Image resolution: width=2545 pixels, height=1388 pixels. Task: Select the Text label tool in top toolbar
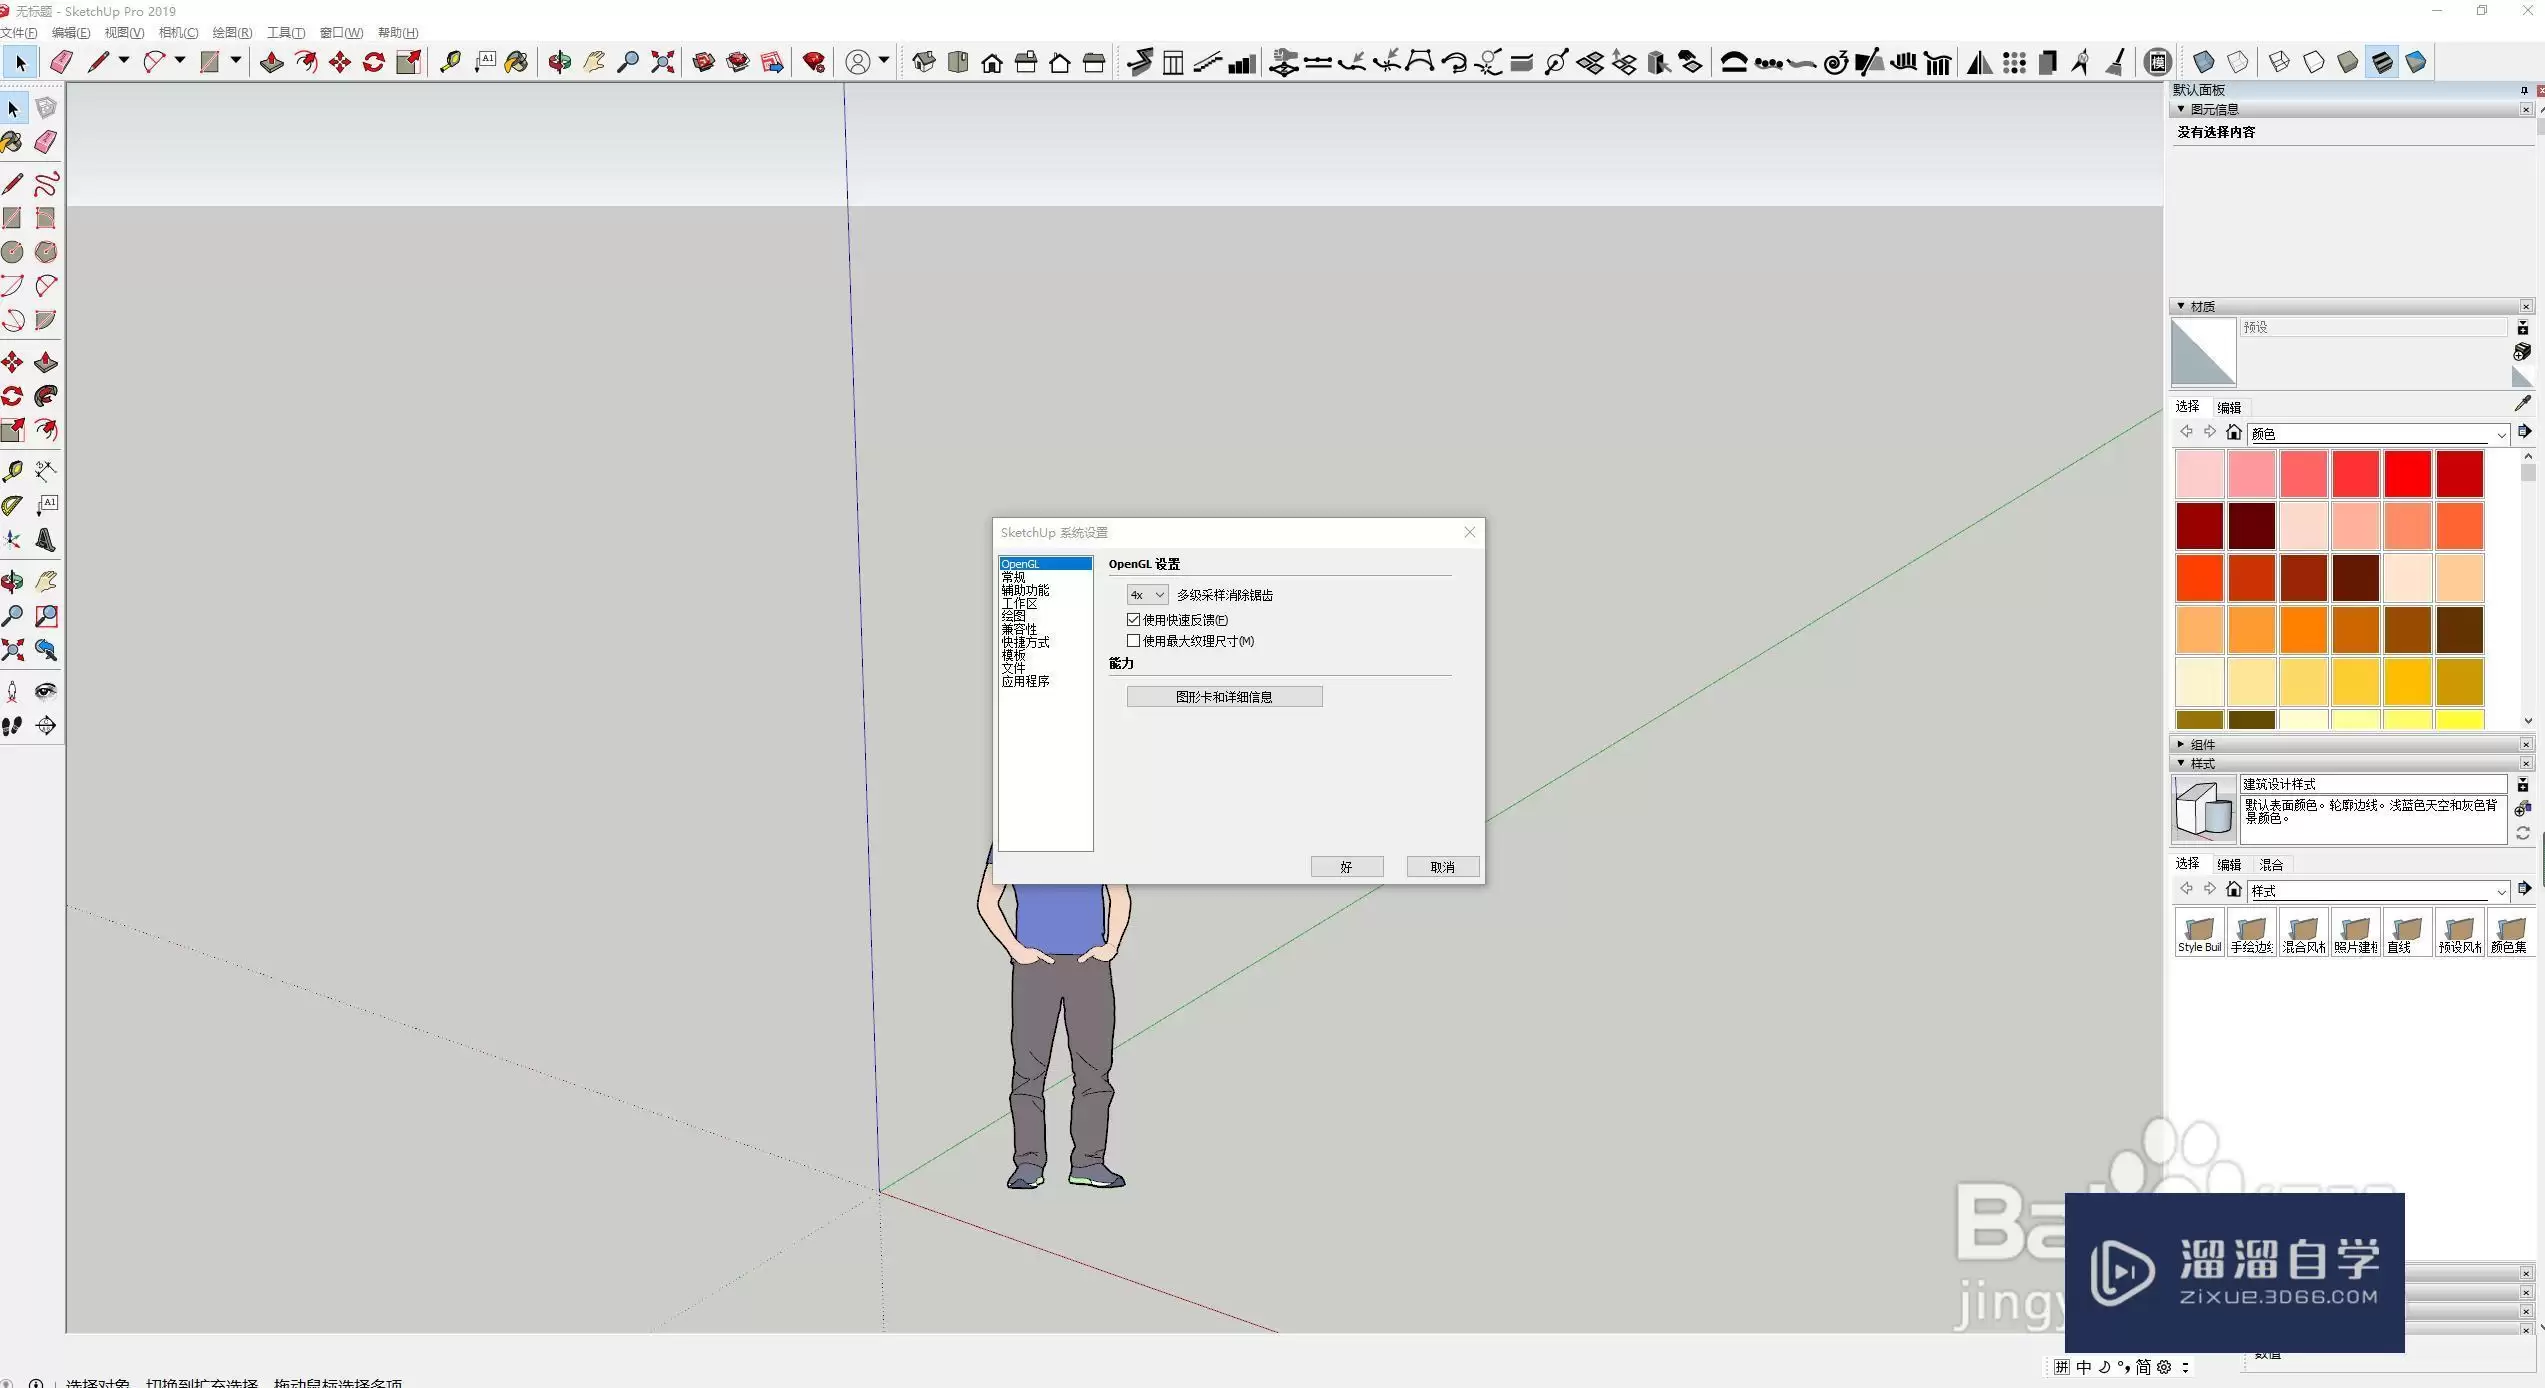(485, 63)
